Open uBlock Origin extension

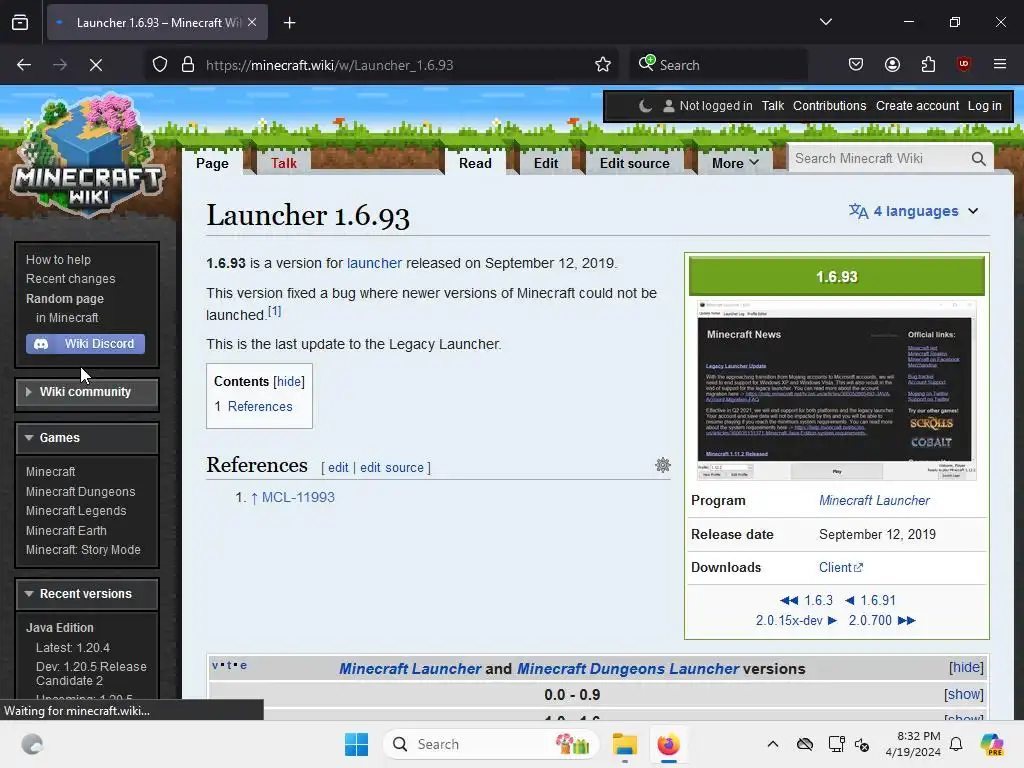[964, 64]
